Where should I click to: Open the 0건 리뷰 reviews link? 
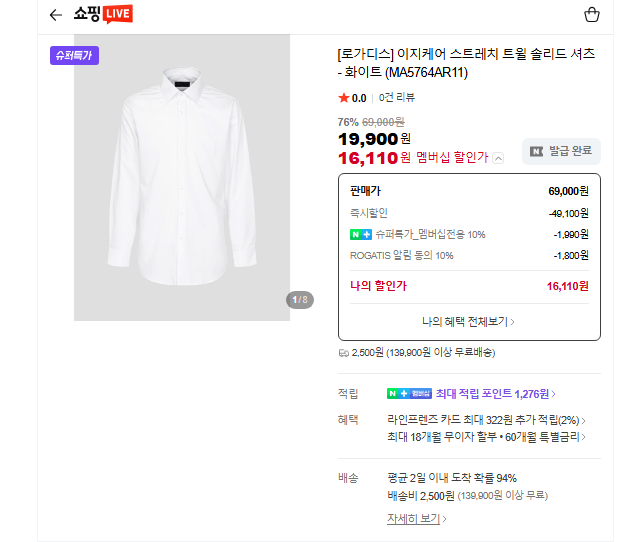click(397, 98)
